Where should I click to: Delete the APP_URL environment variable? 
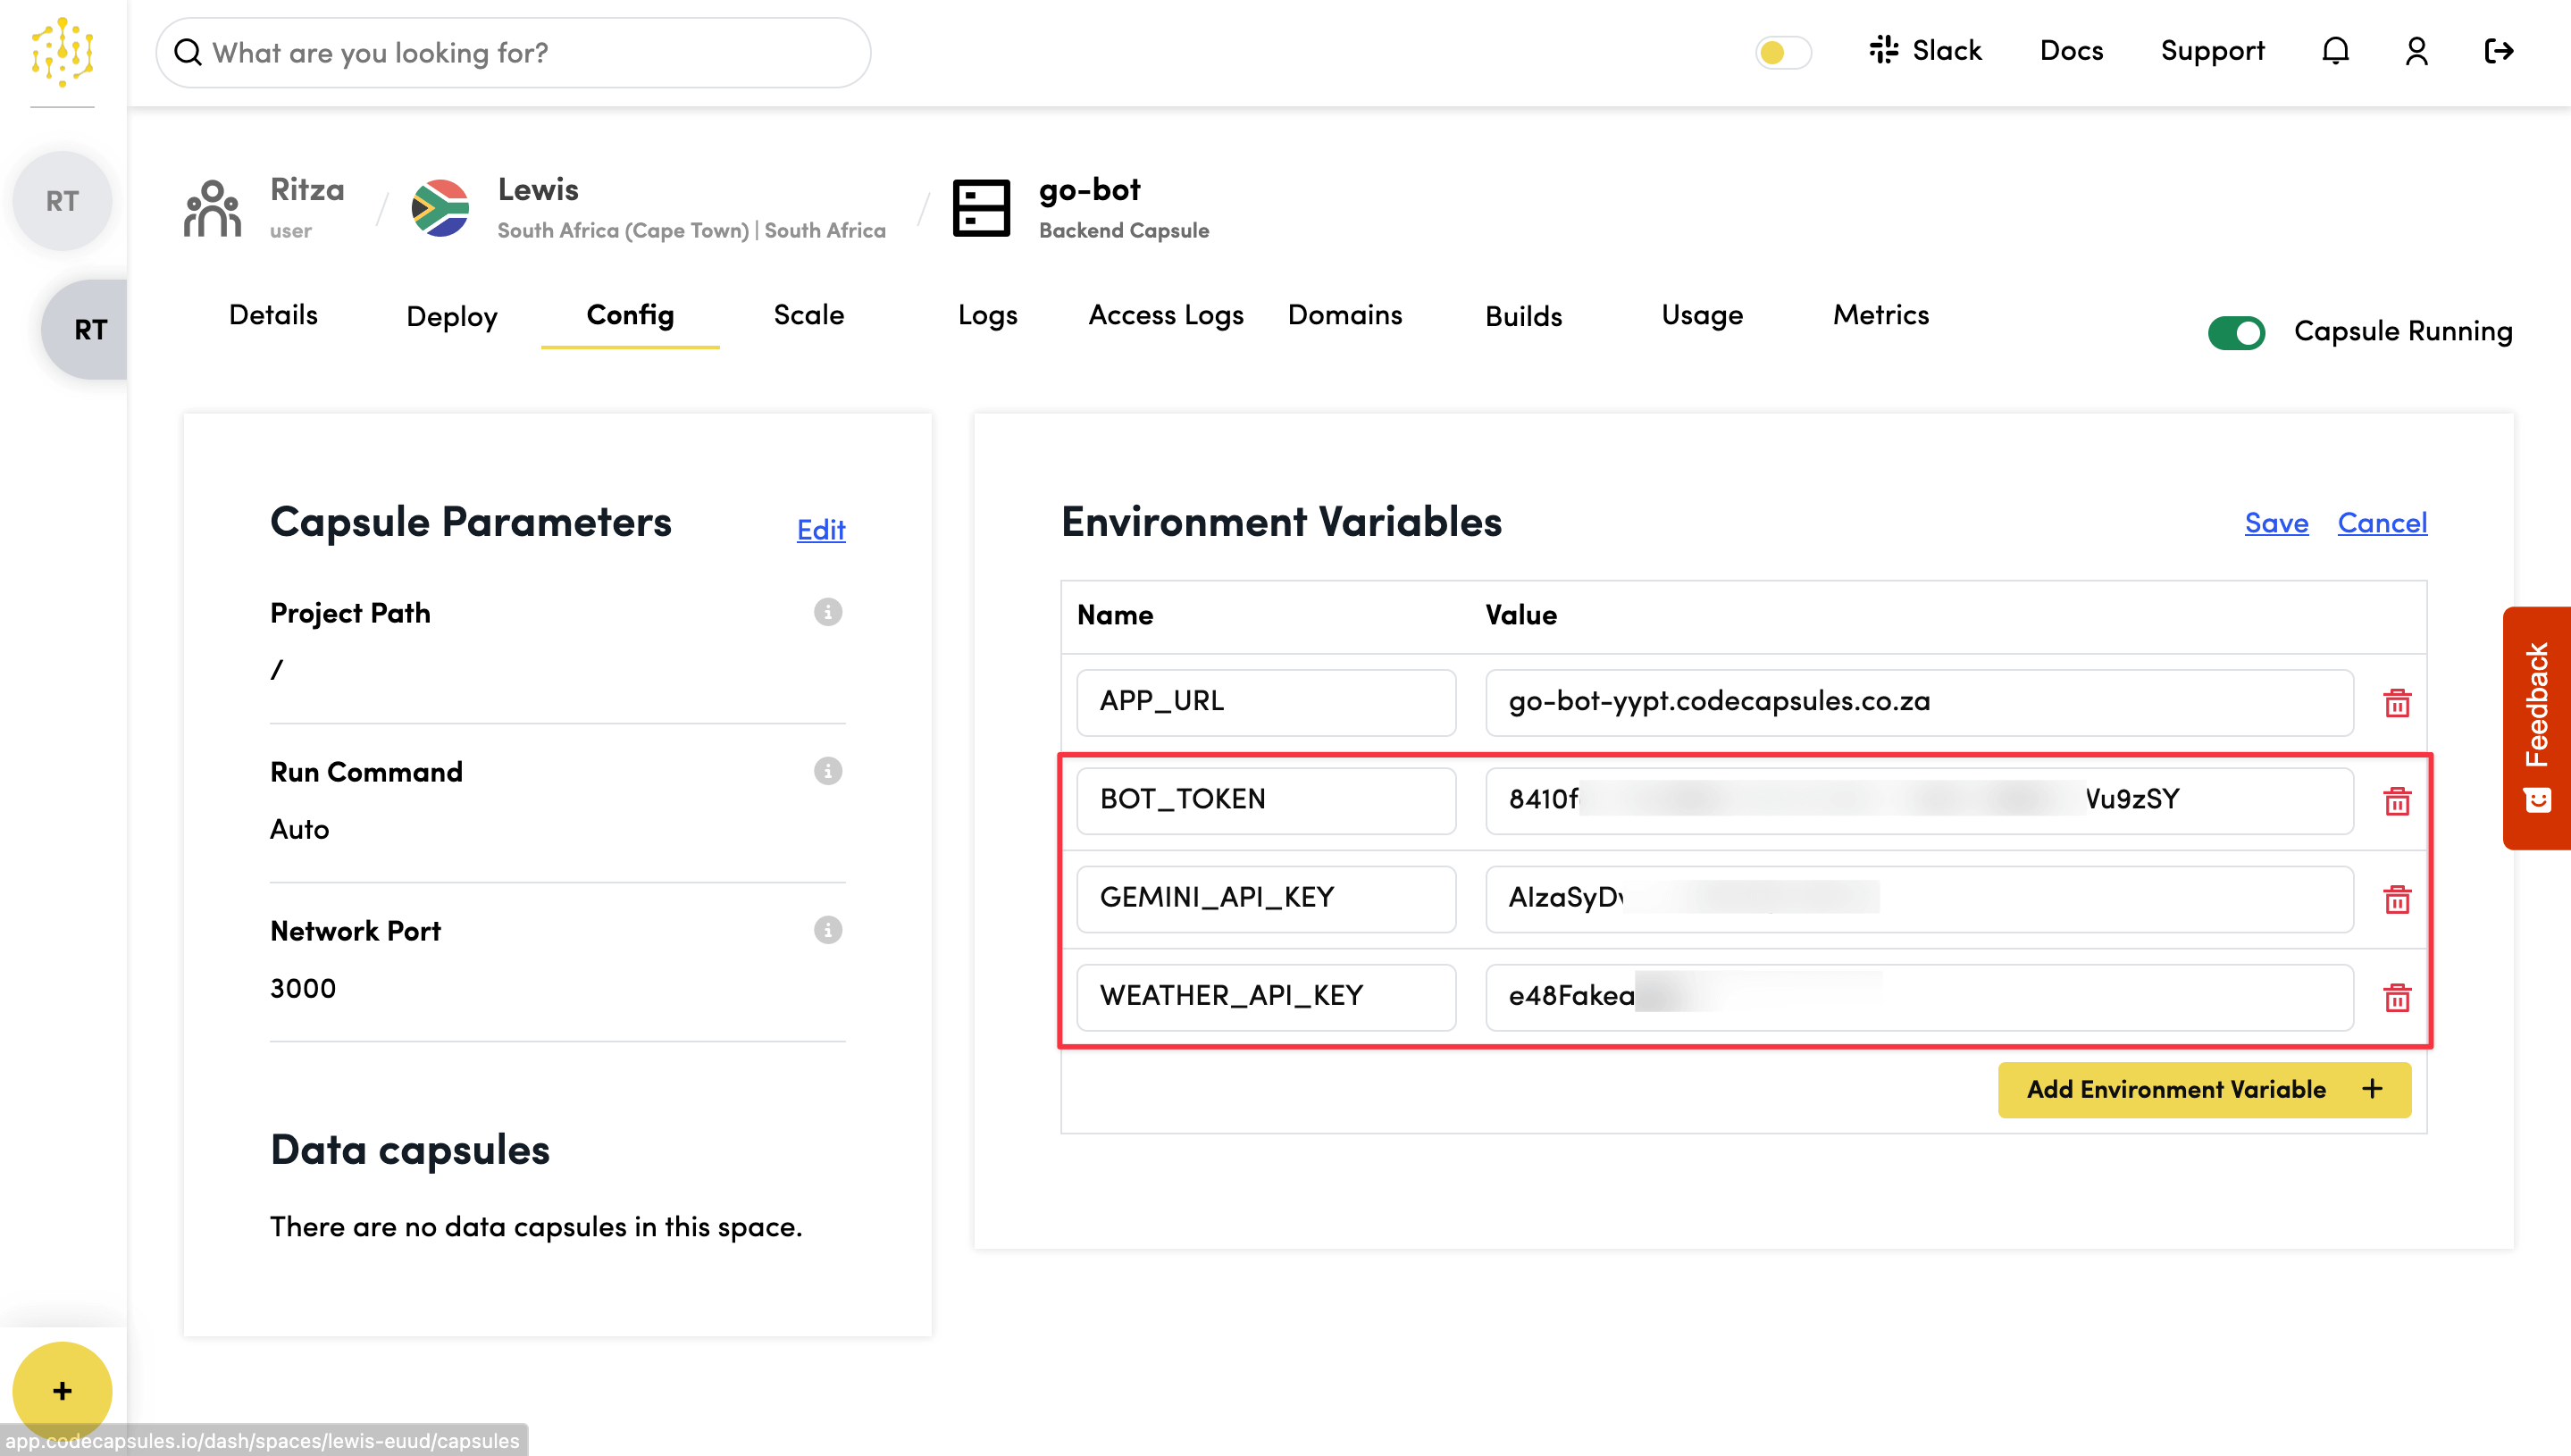2397,703
